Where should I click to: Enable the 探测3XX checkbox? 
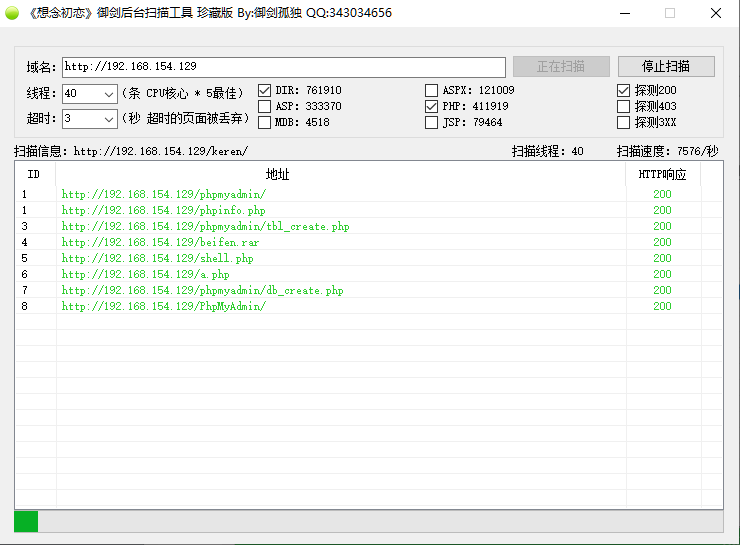pyautogui.click(x=623, y=123)
